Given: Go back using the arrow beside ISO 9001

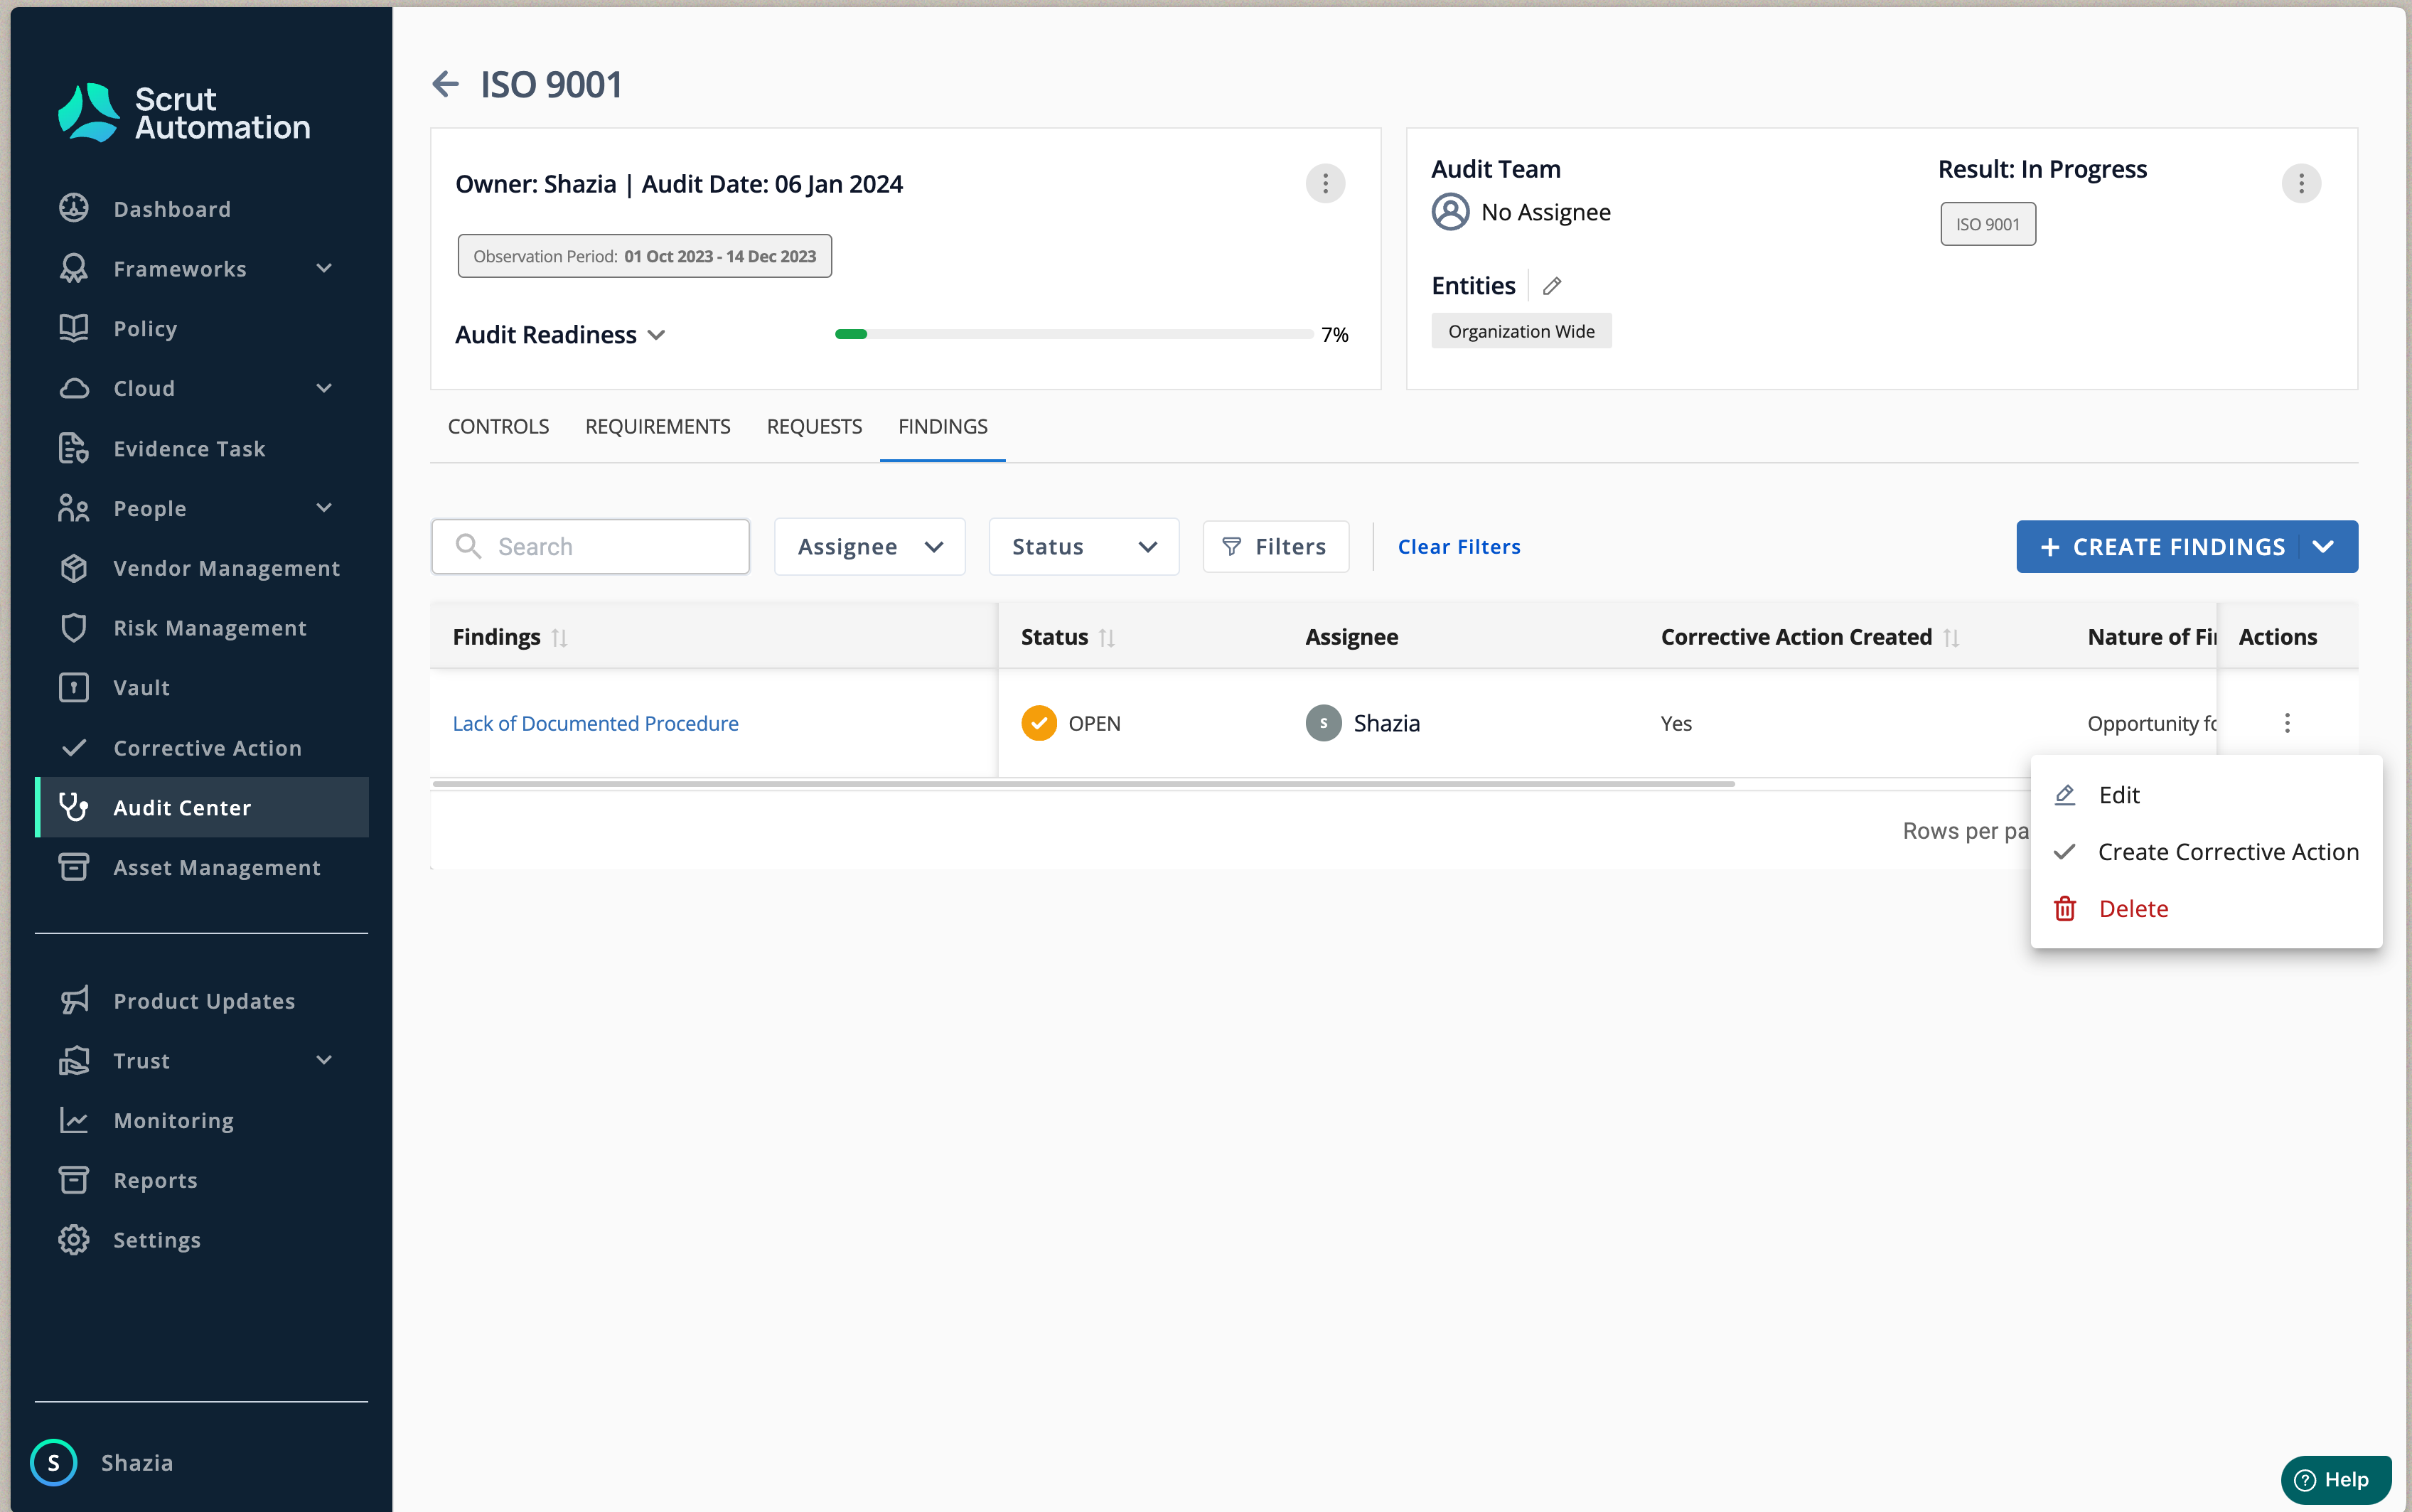Looking at the screenshot, I should (446, 84).
